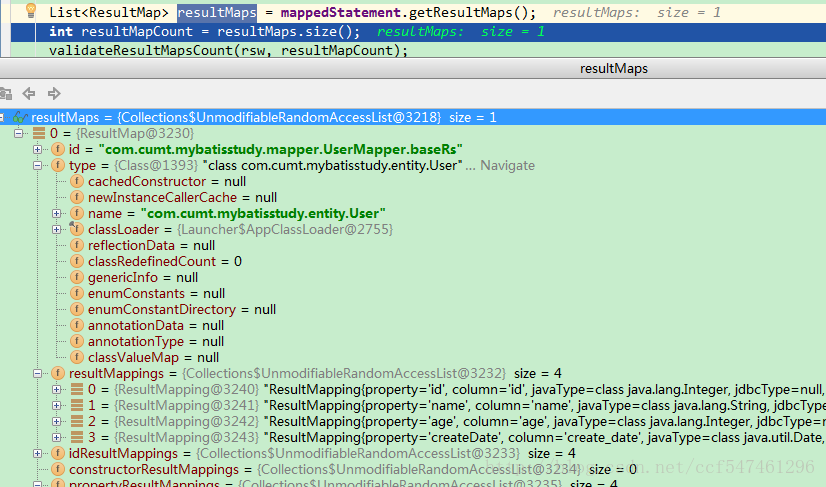Select the genericInfo = null row
Viewport: 826px width, 487px height.
click(143, 277)
